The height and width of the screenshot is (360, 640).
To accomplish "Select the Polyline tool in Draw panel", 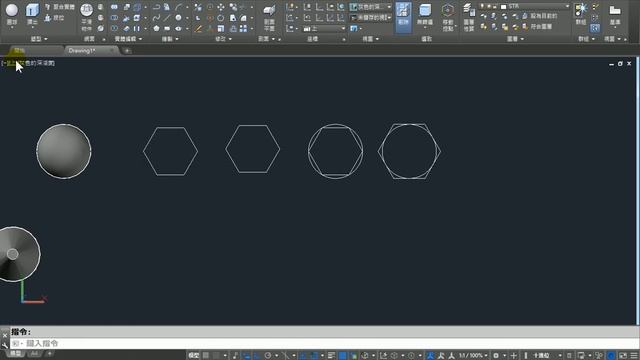I will click(156, 7).
